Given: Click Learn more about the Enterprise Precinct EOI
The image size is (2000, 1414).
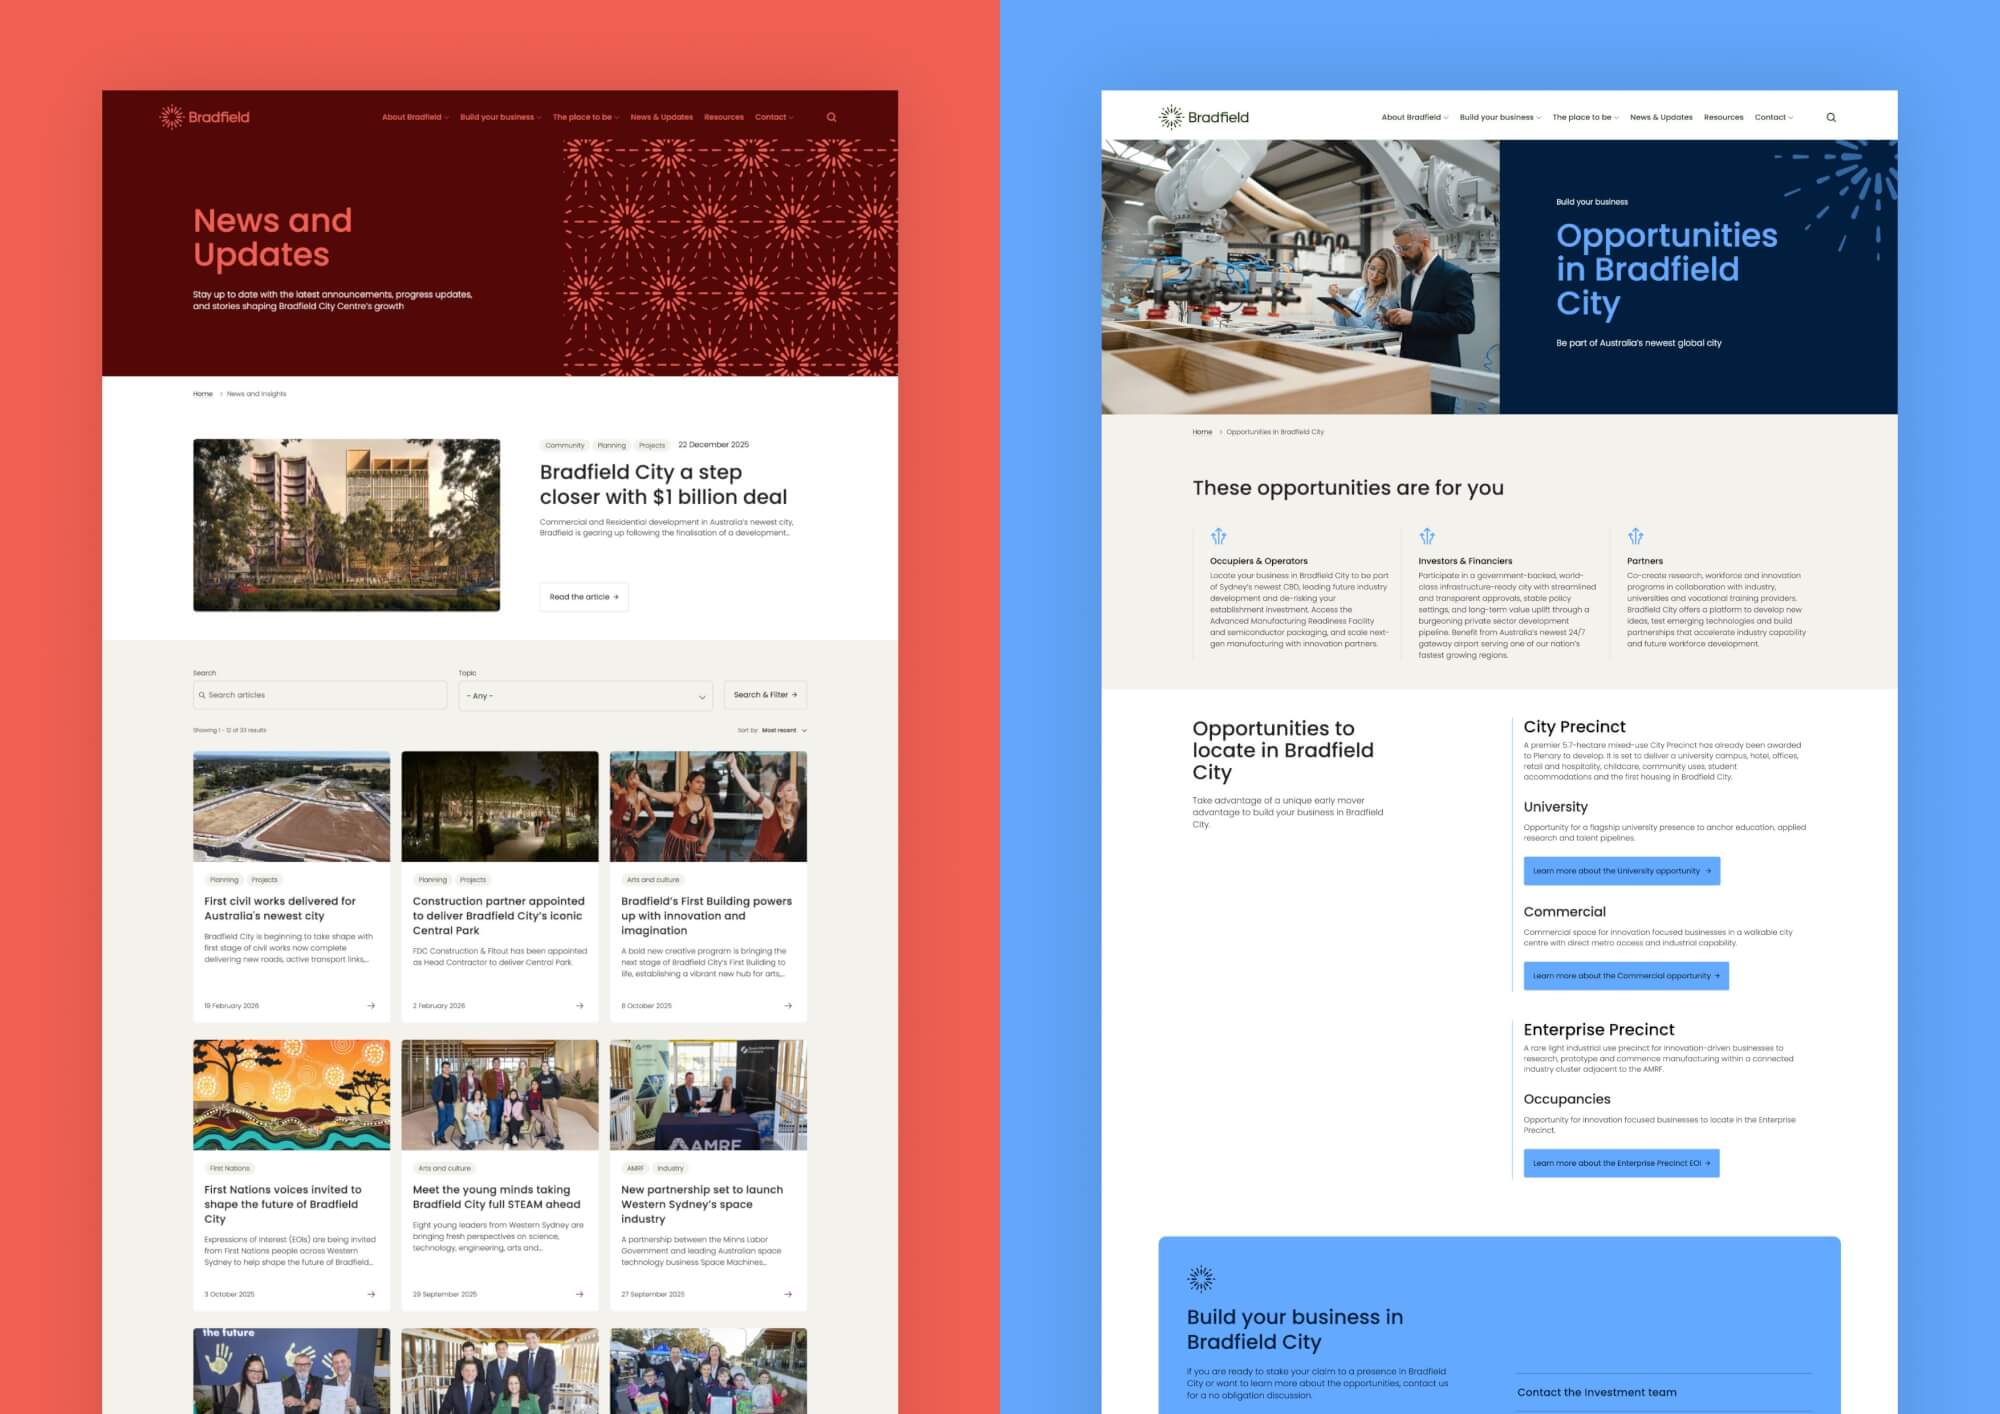Looking at the screenshot, I should tap(1621, 1163).
